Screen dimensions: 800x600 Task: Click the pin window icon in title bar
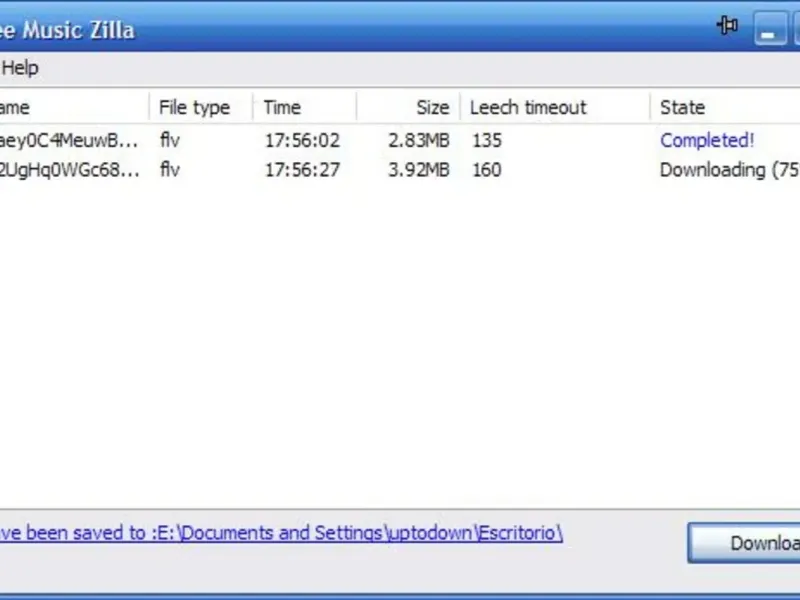(727, 25)
